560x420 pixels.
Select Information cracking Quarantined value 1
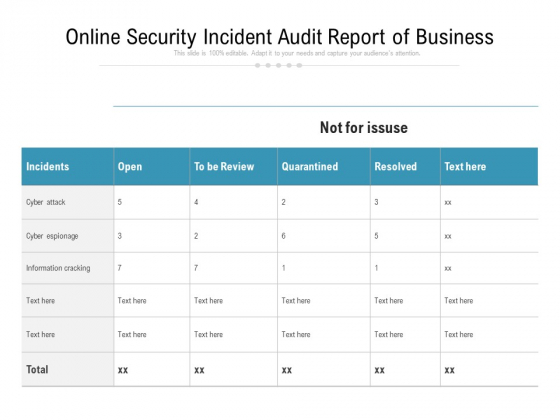(x=284, y=268)
